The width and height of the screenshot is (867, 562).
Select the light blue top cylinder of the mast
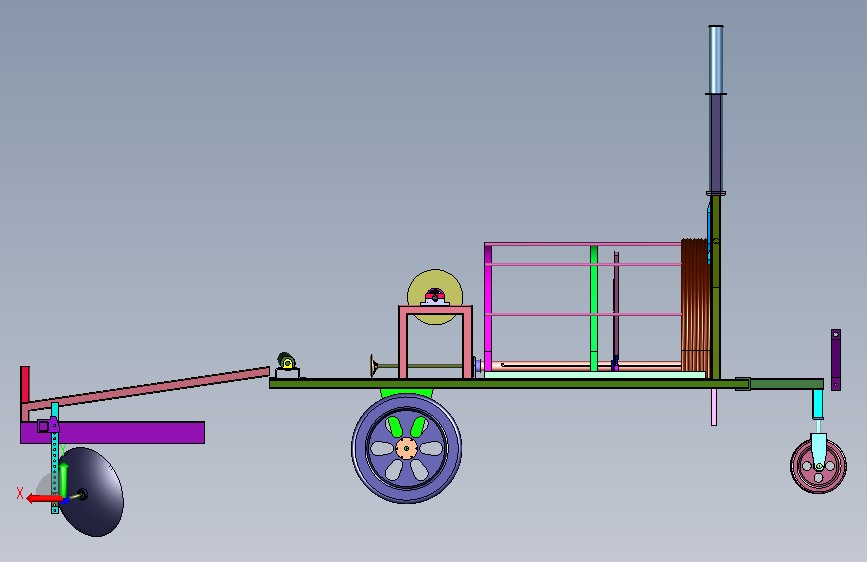(716, 60)
